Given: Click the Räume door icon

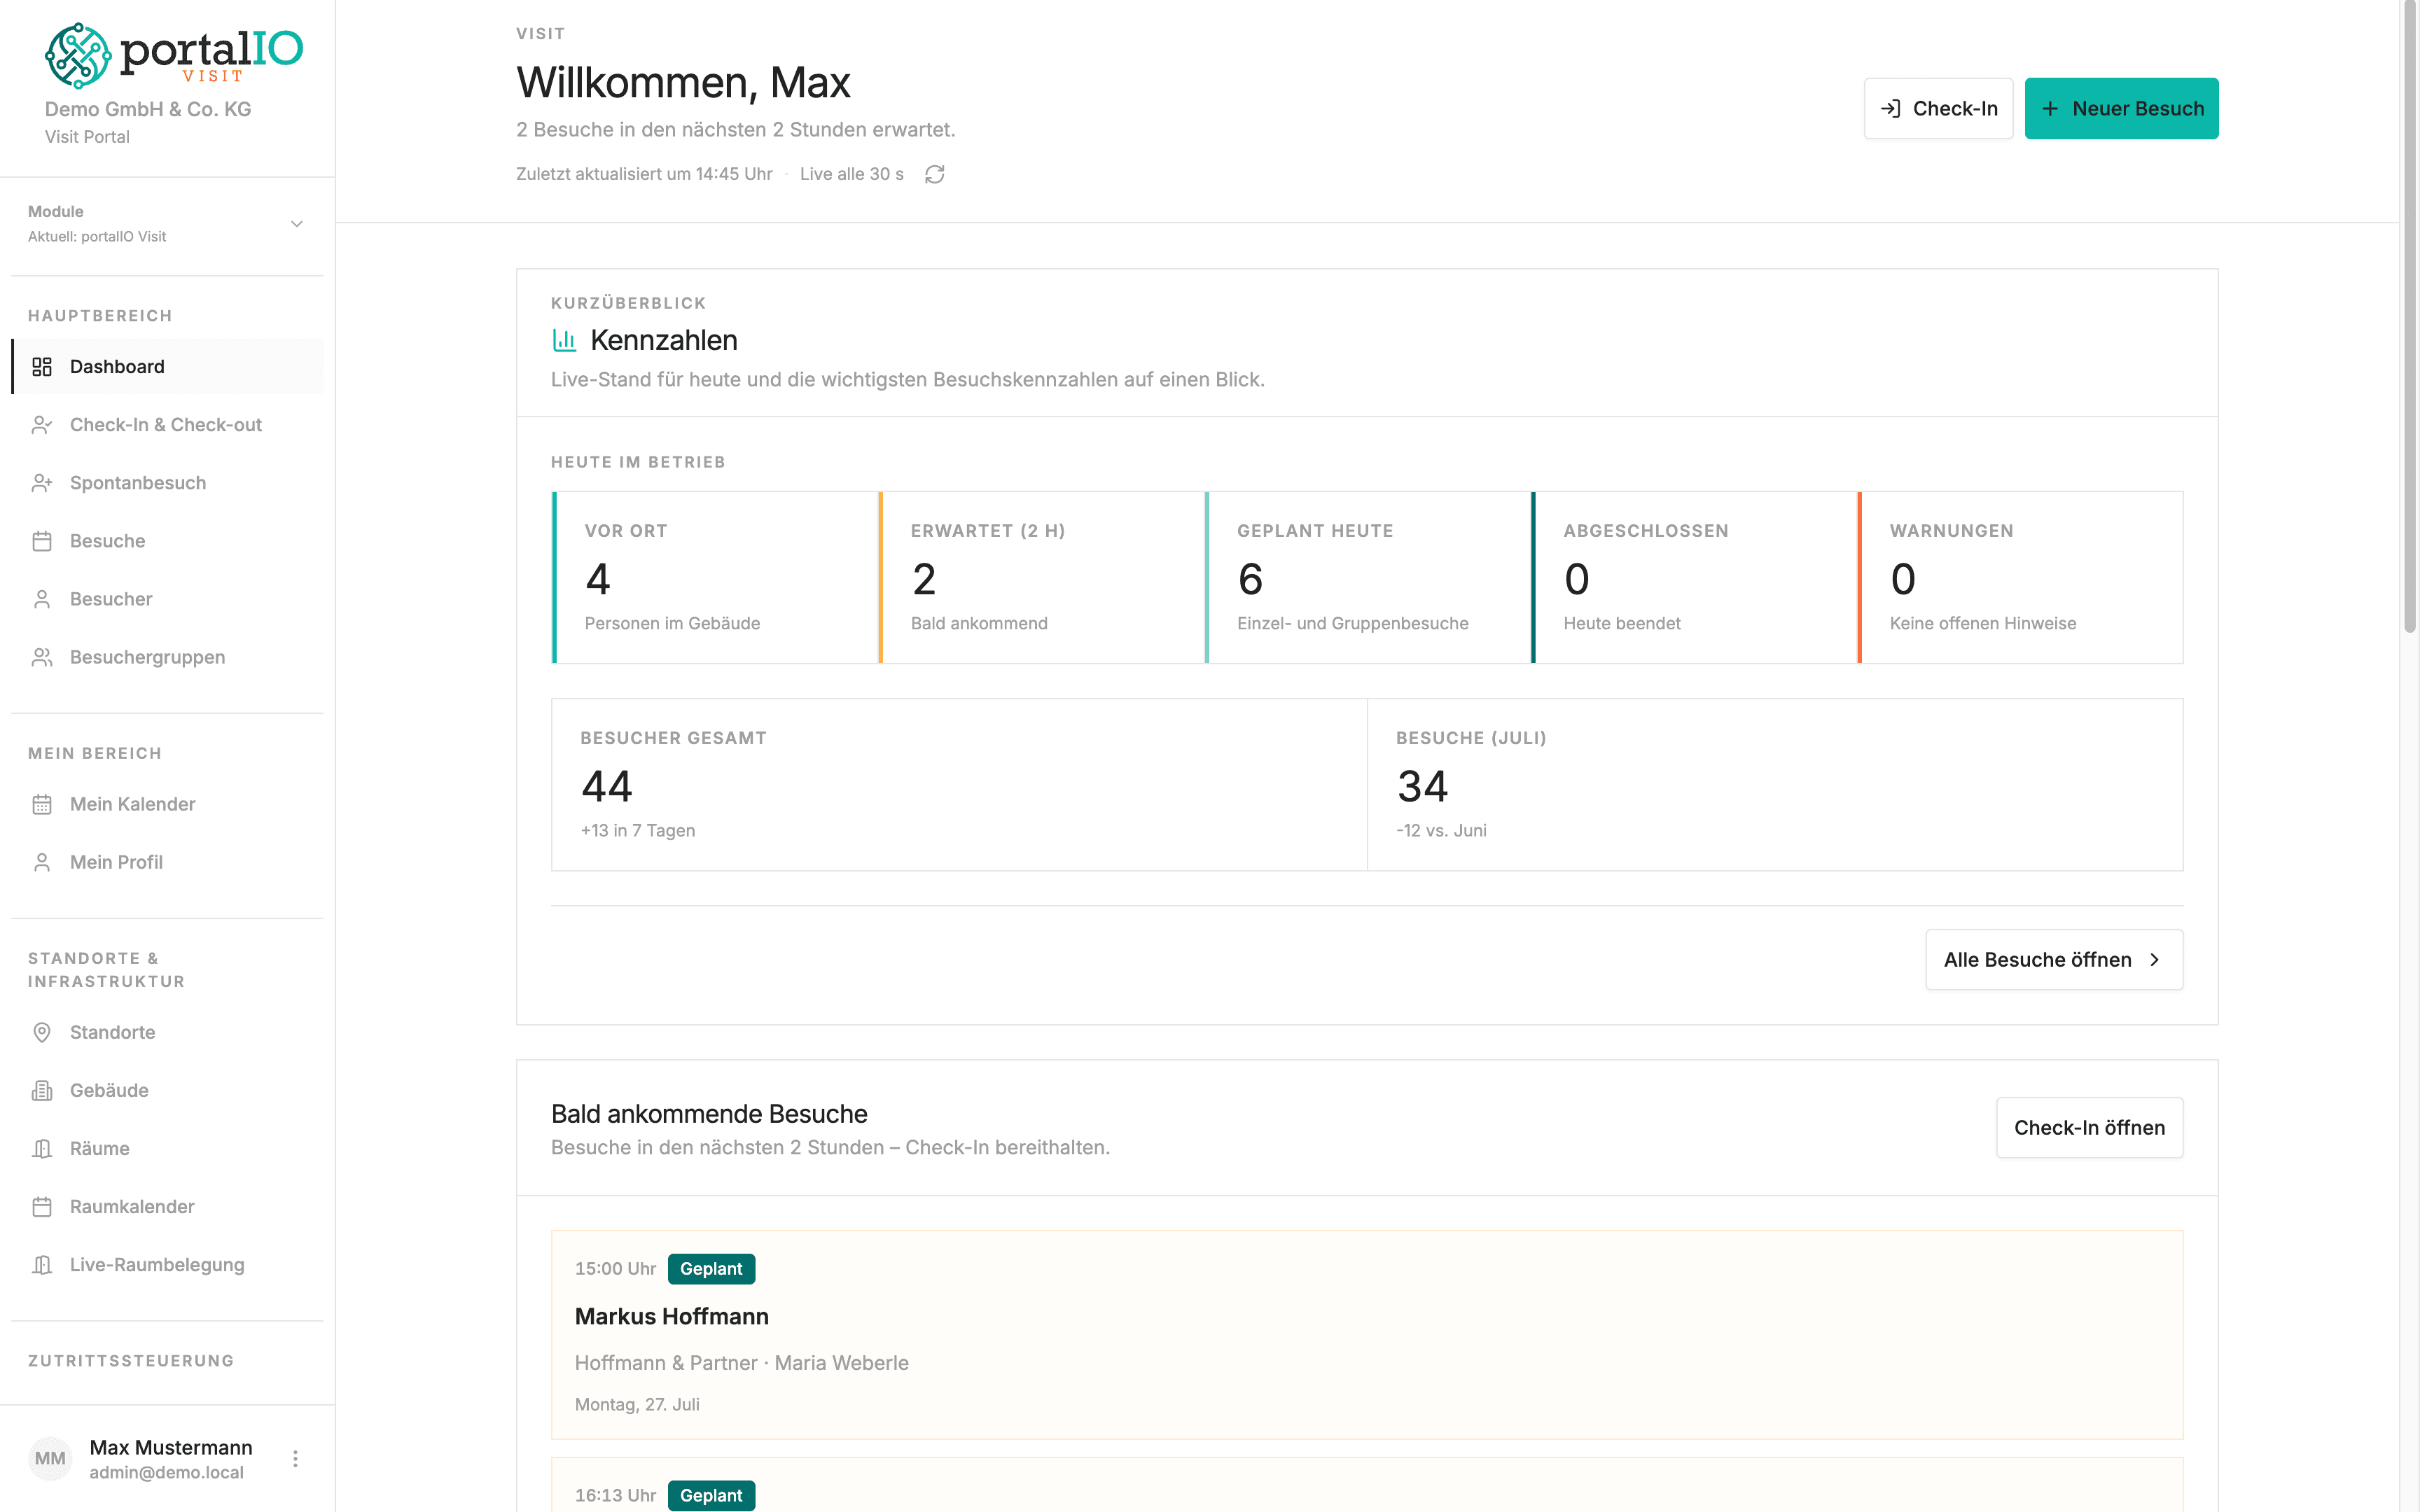Looking at the screenshot, I should [x=42, y=1148].
